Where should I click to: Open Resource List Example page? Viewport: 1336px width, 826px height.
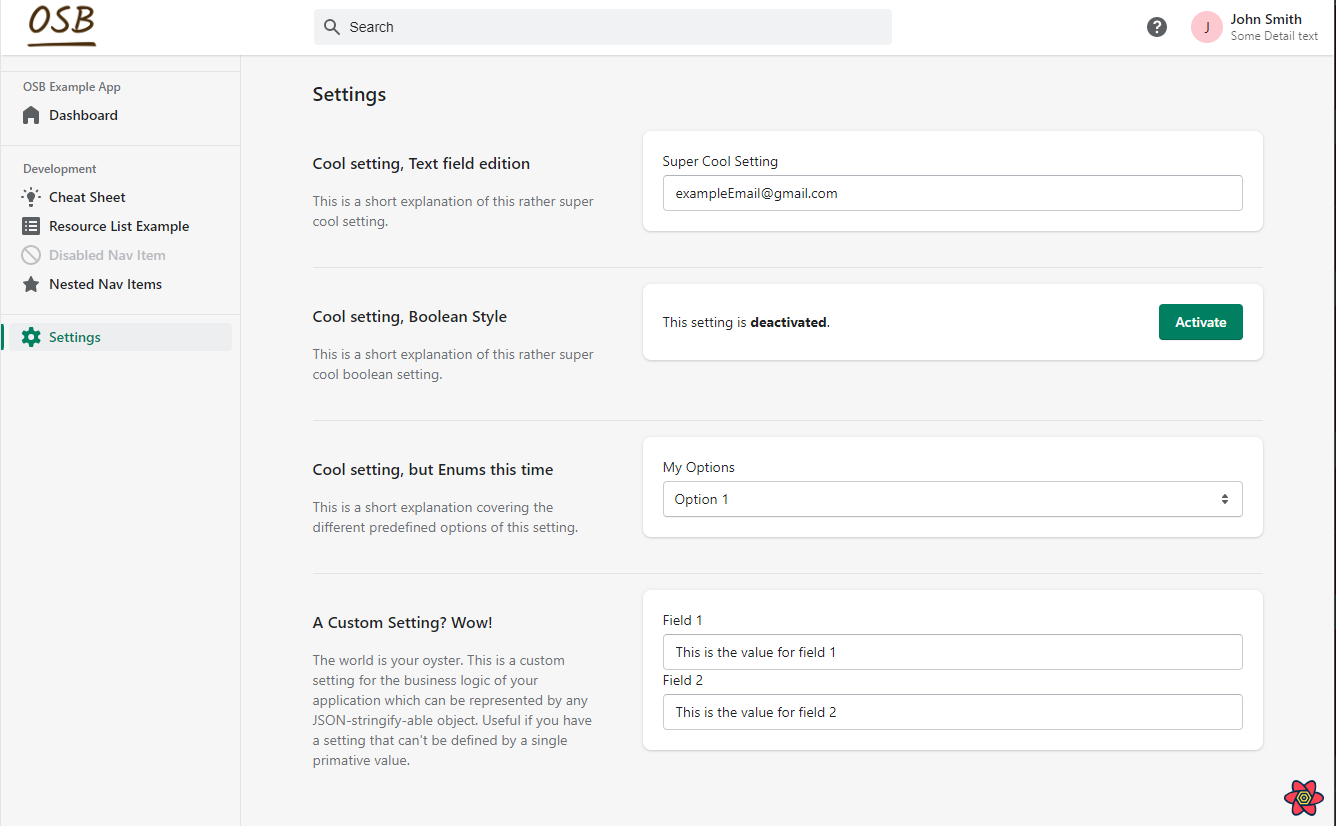120,226
